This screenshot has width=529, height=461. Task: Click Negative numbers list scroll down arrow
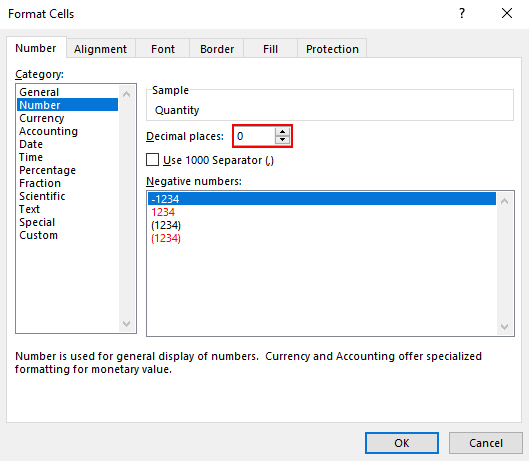[x=504, y=327]
